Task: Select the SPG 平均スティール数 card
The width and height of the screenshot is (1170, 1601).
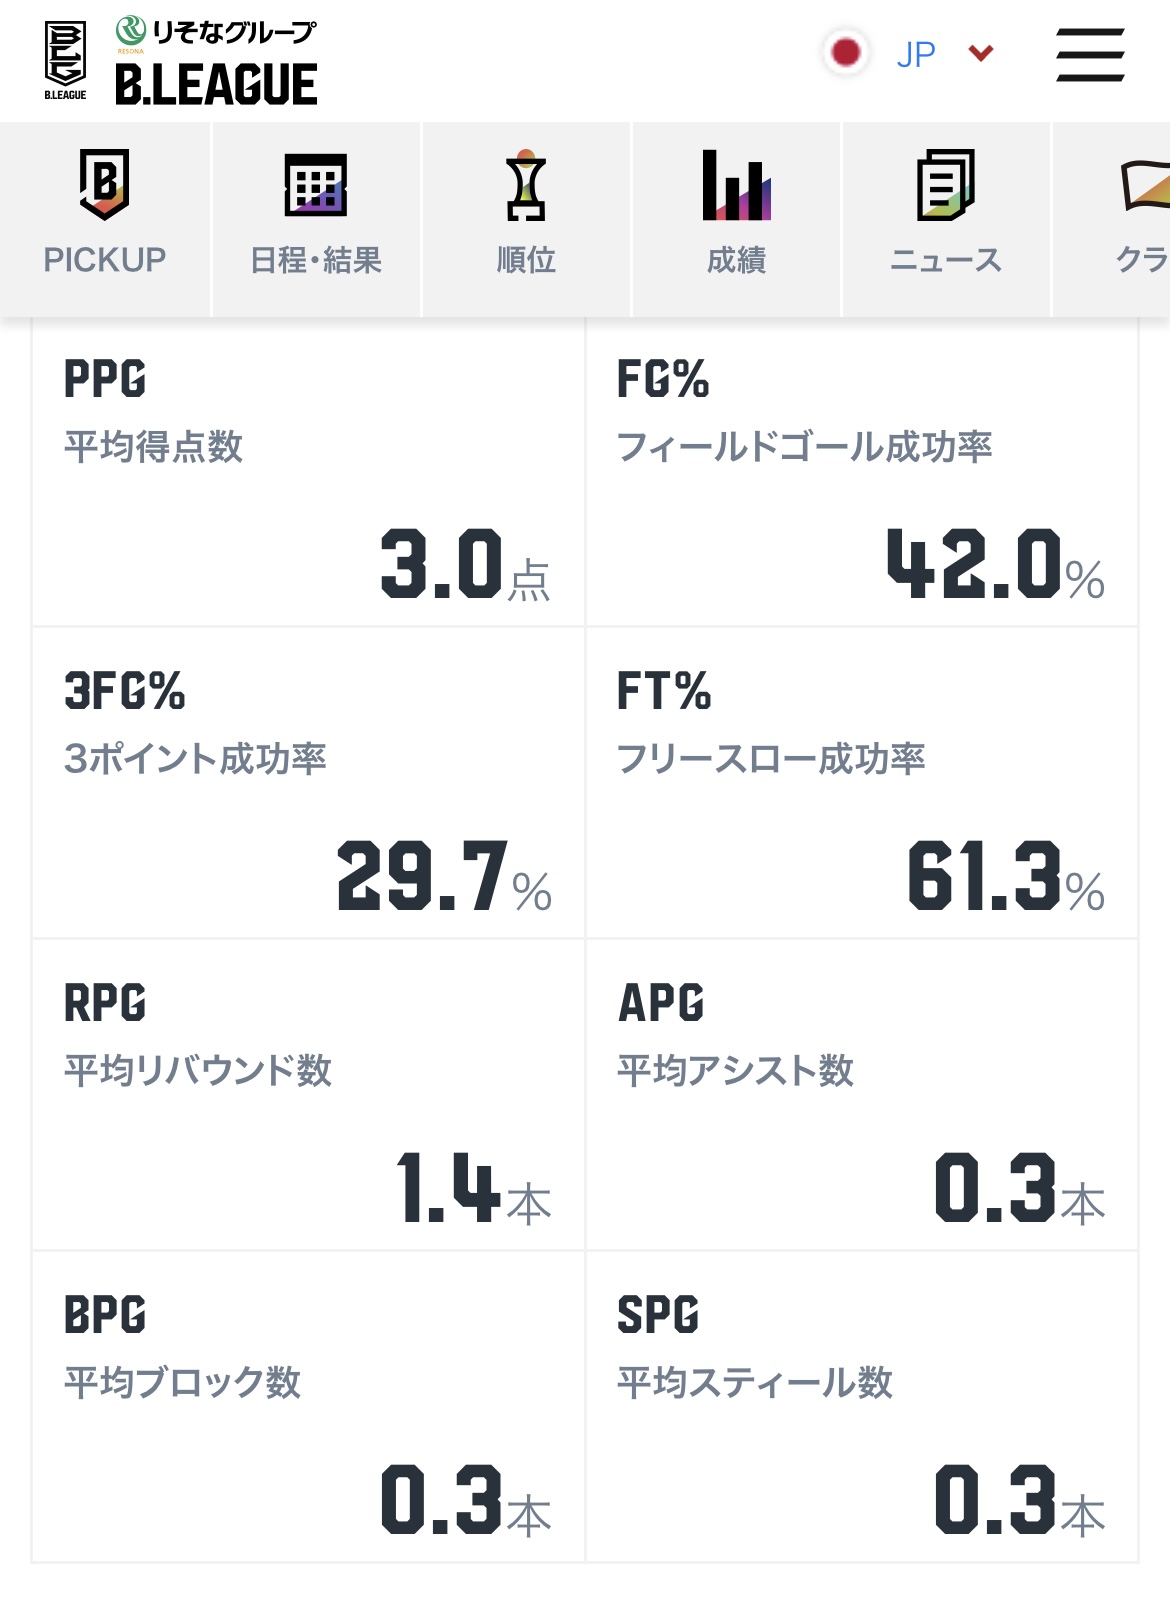Action: (862, 1407)
